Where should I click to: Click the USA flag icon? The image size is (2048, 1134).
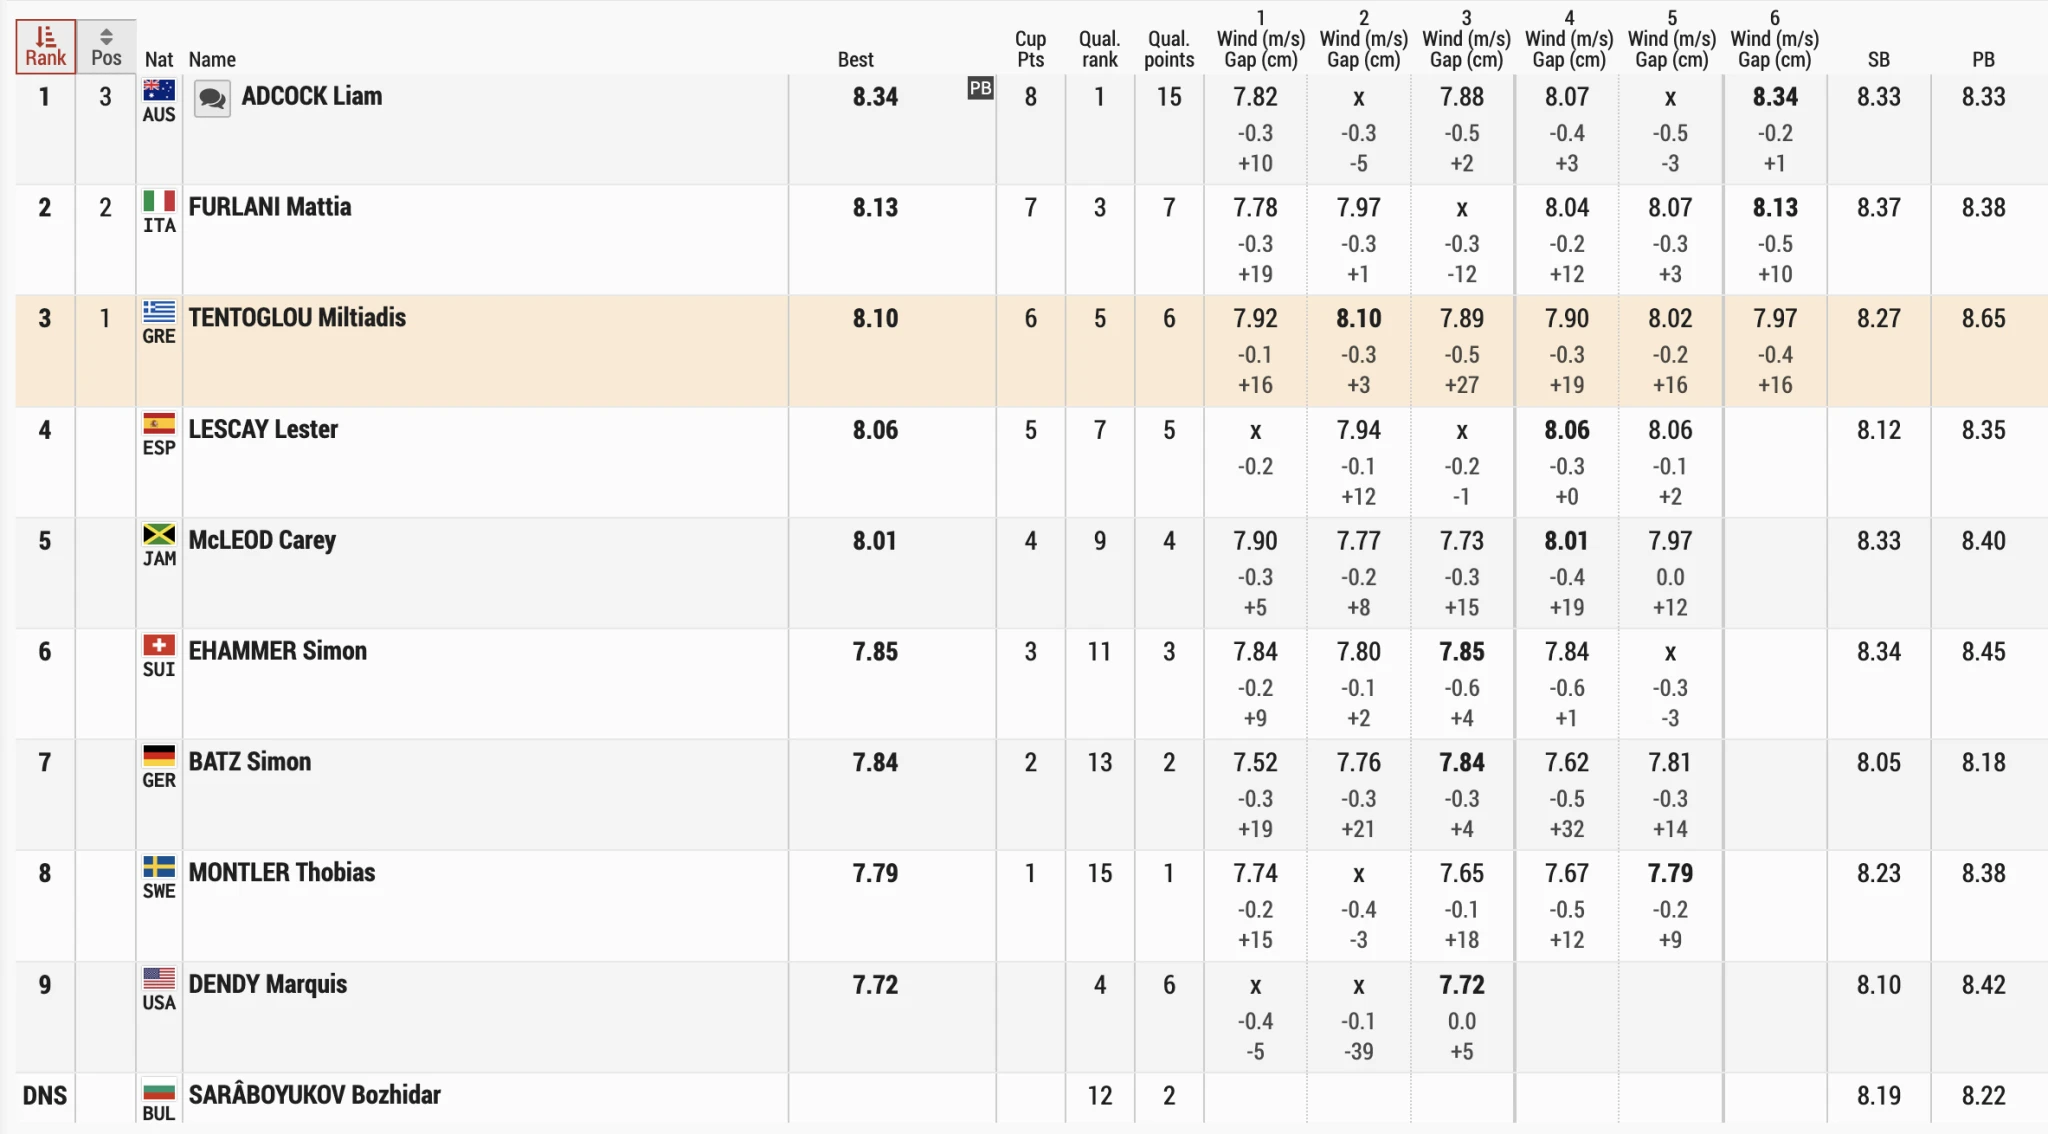[159, 978]
